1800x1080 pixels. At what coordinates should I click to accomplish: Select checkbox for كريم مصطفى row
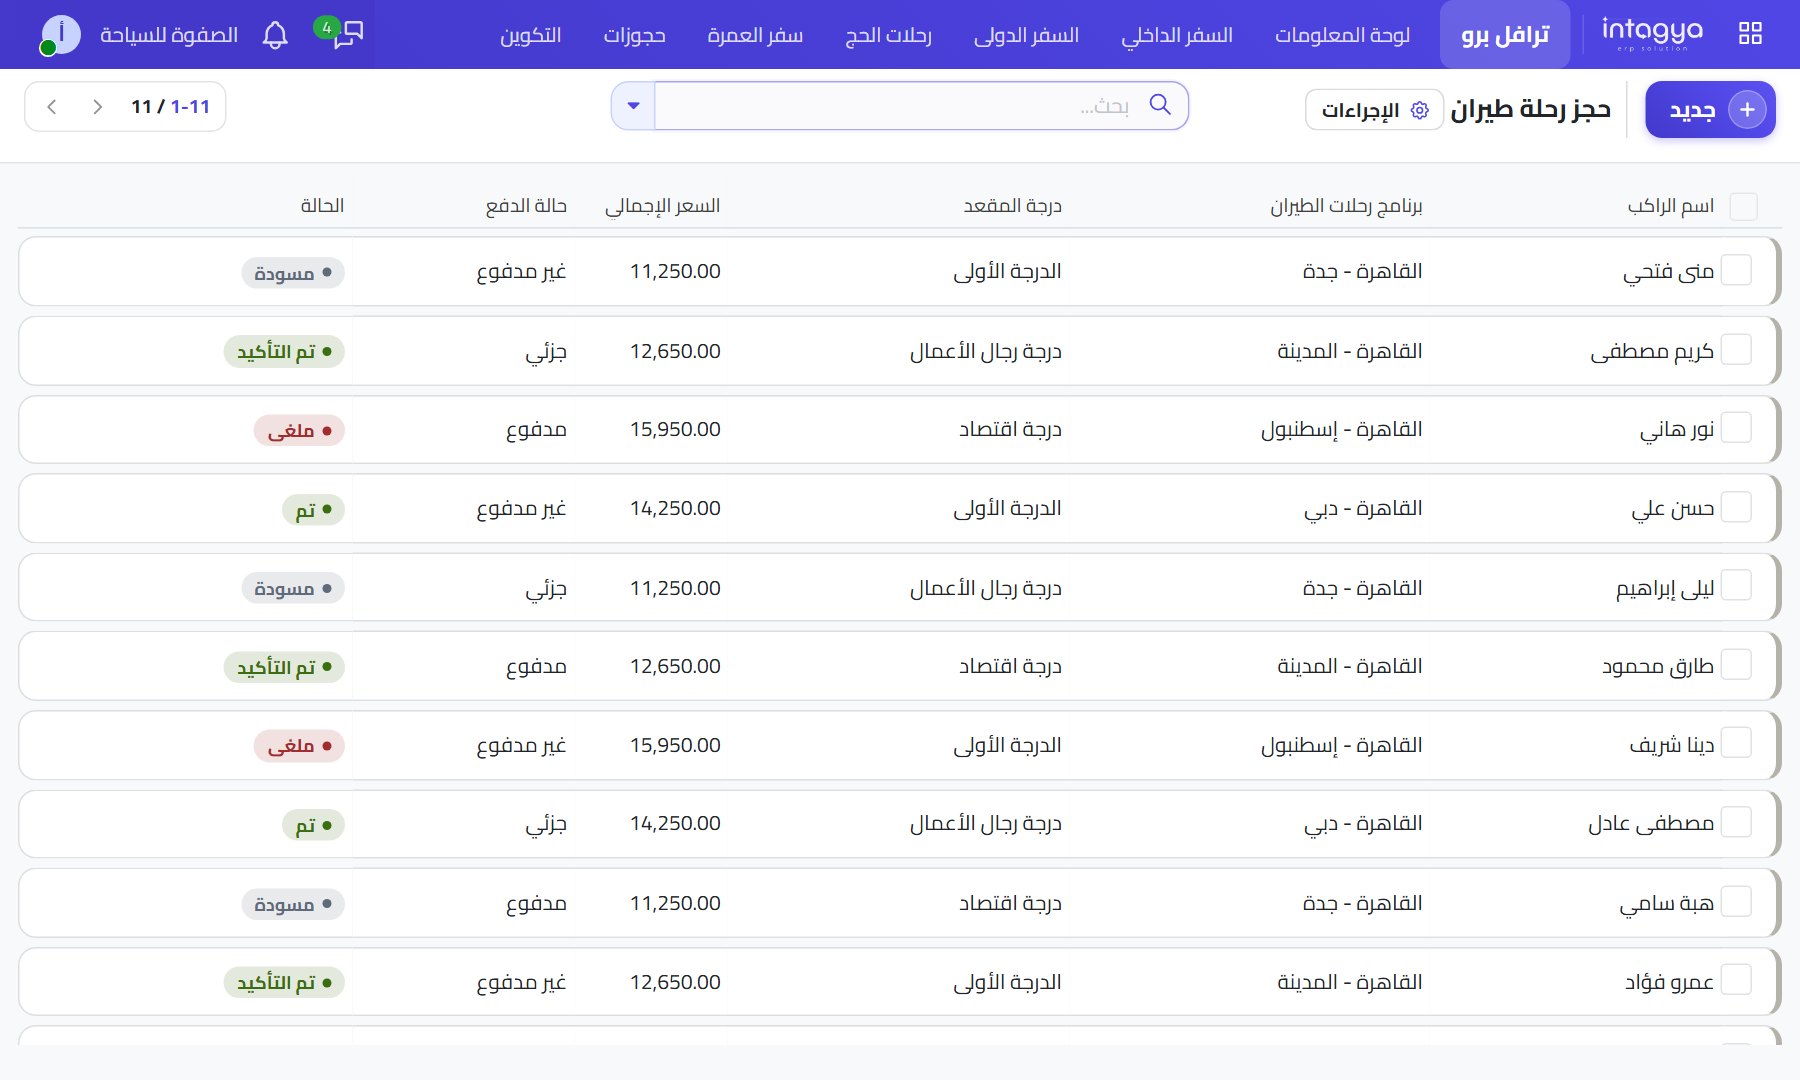coord(1737,349)
